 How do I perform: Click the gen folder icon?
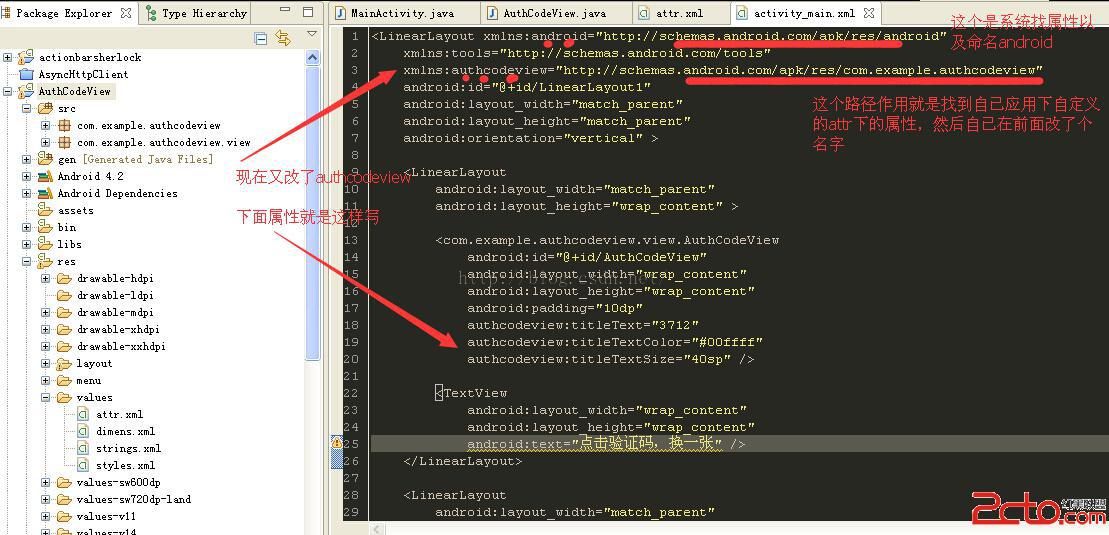[x=45, y=159]
